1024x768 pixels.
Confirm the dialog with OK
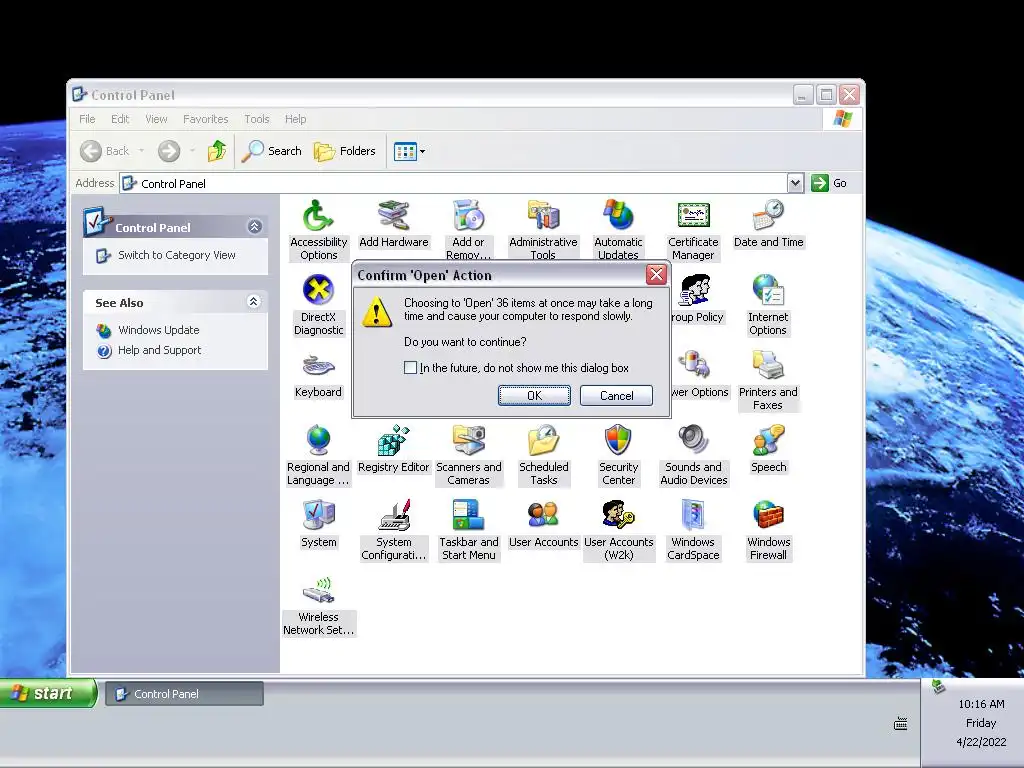[534, 395]
